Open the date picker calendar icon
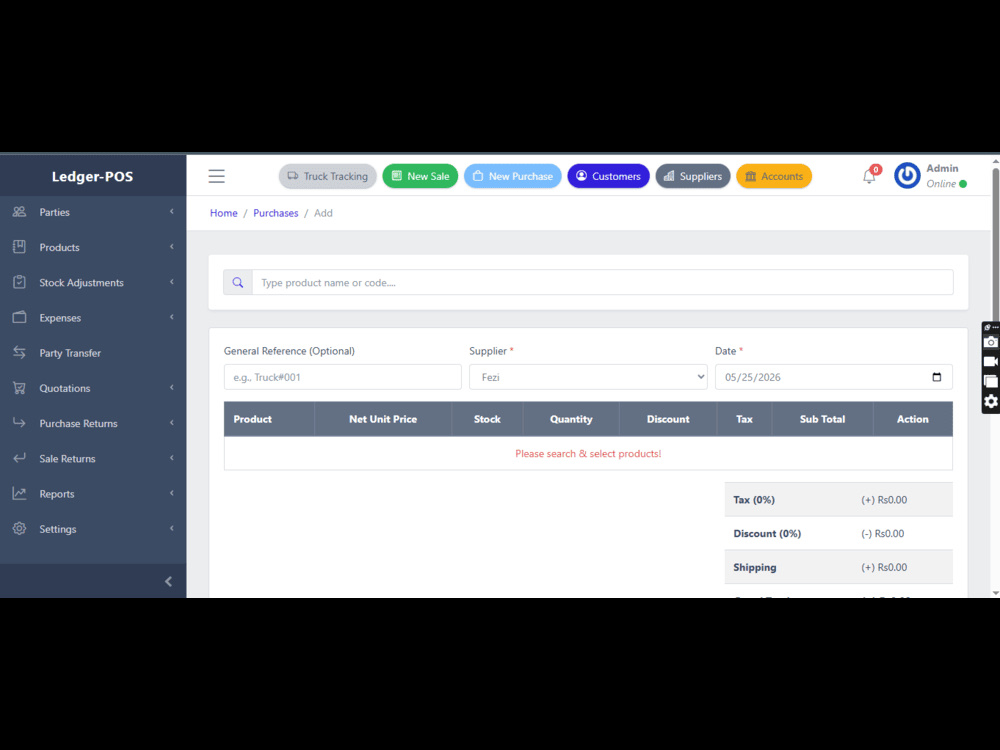Viewport: 1000px width, 750px height. point(936,377)
